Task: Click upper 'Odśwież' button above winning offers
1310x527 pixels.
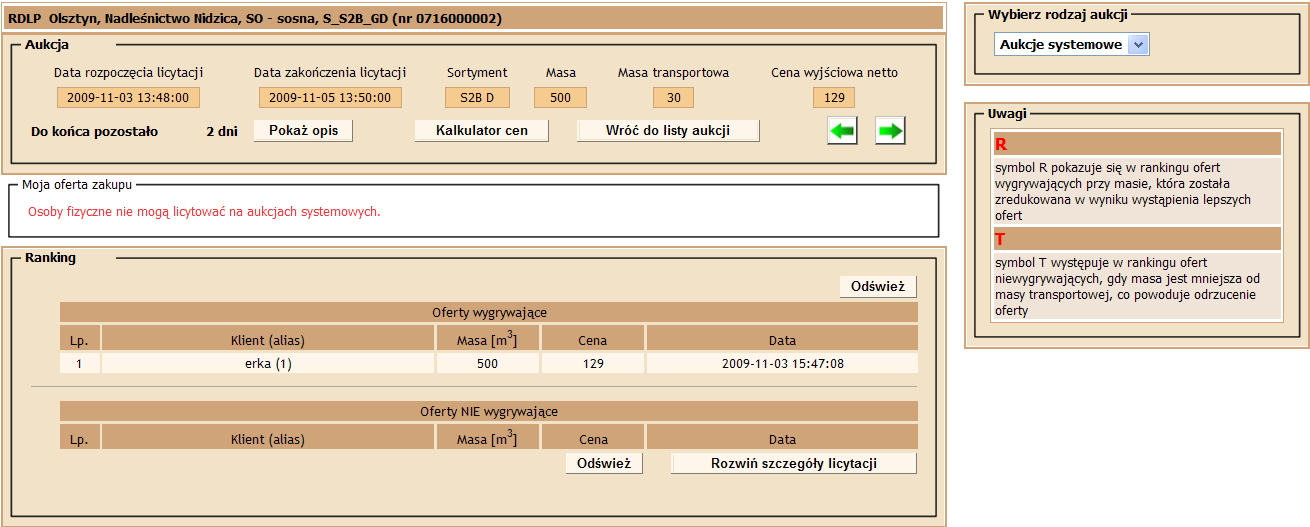Action: tap(878, 287)
